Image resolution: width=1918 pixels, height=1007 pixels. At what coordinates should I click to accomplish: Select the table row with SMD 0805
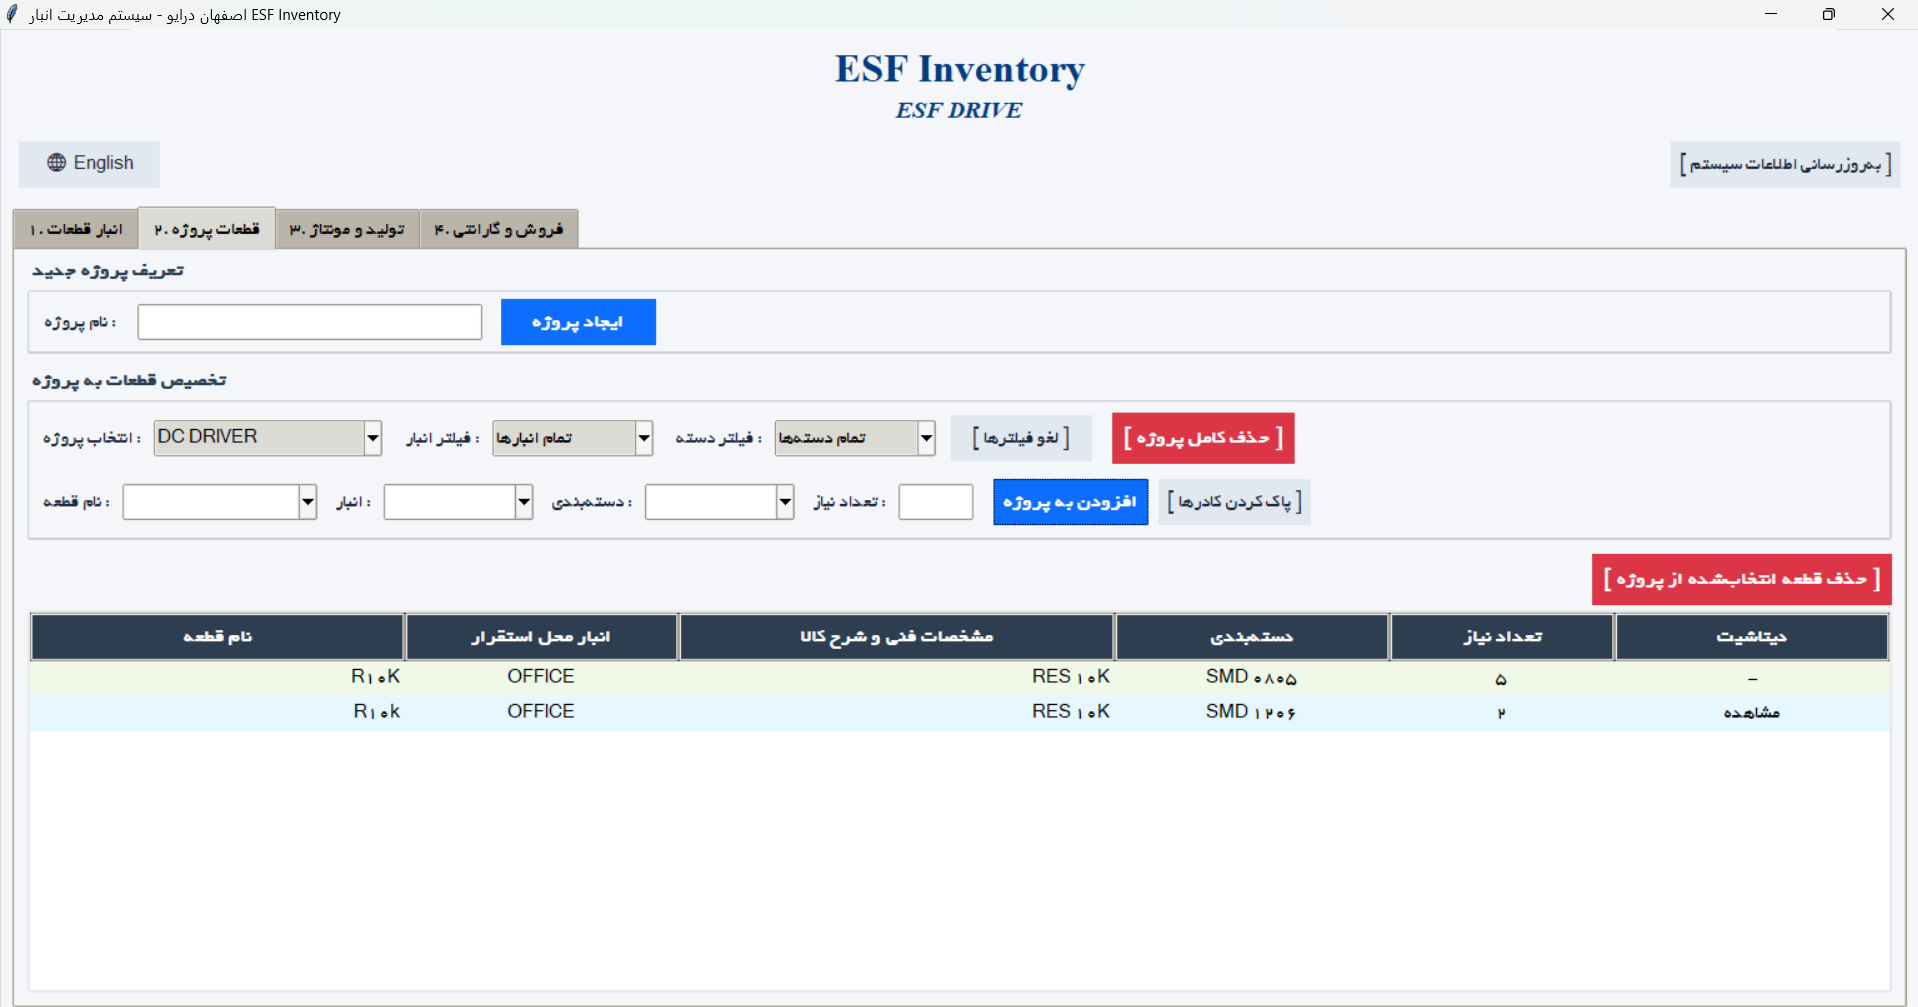click(960, 678)
